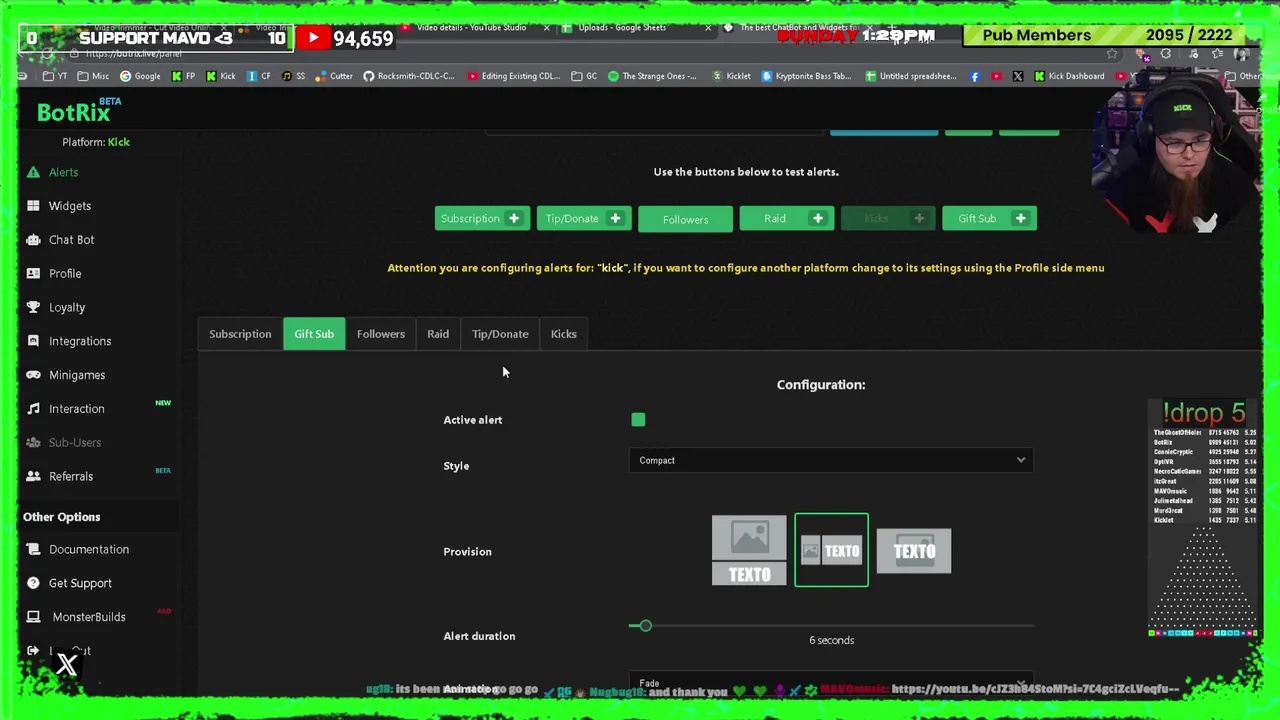Open the Untitled spreadsheet bookmark
The height and width of the screenshot is (720, 1280).
910,76
